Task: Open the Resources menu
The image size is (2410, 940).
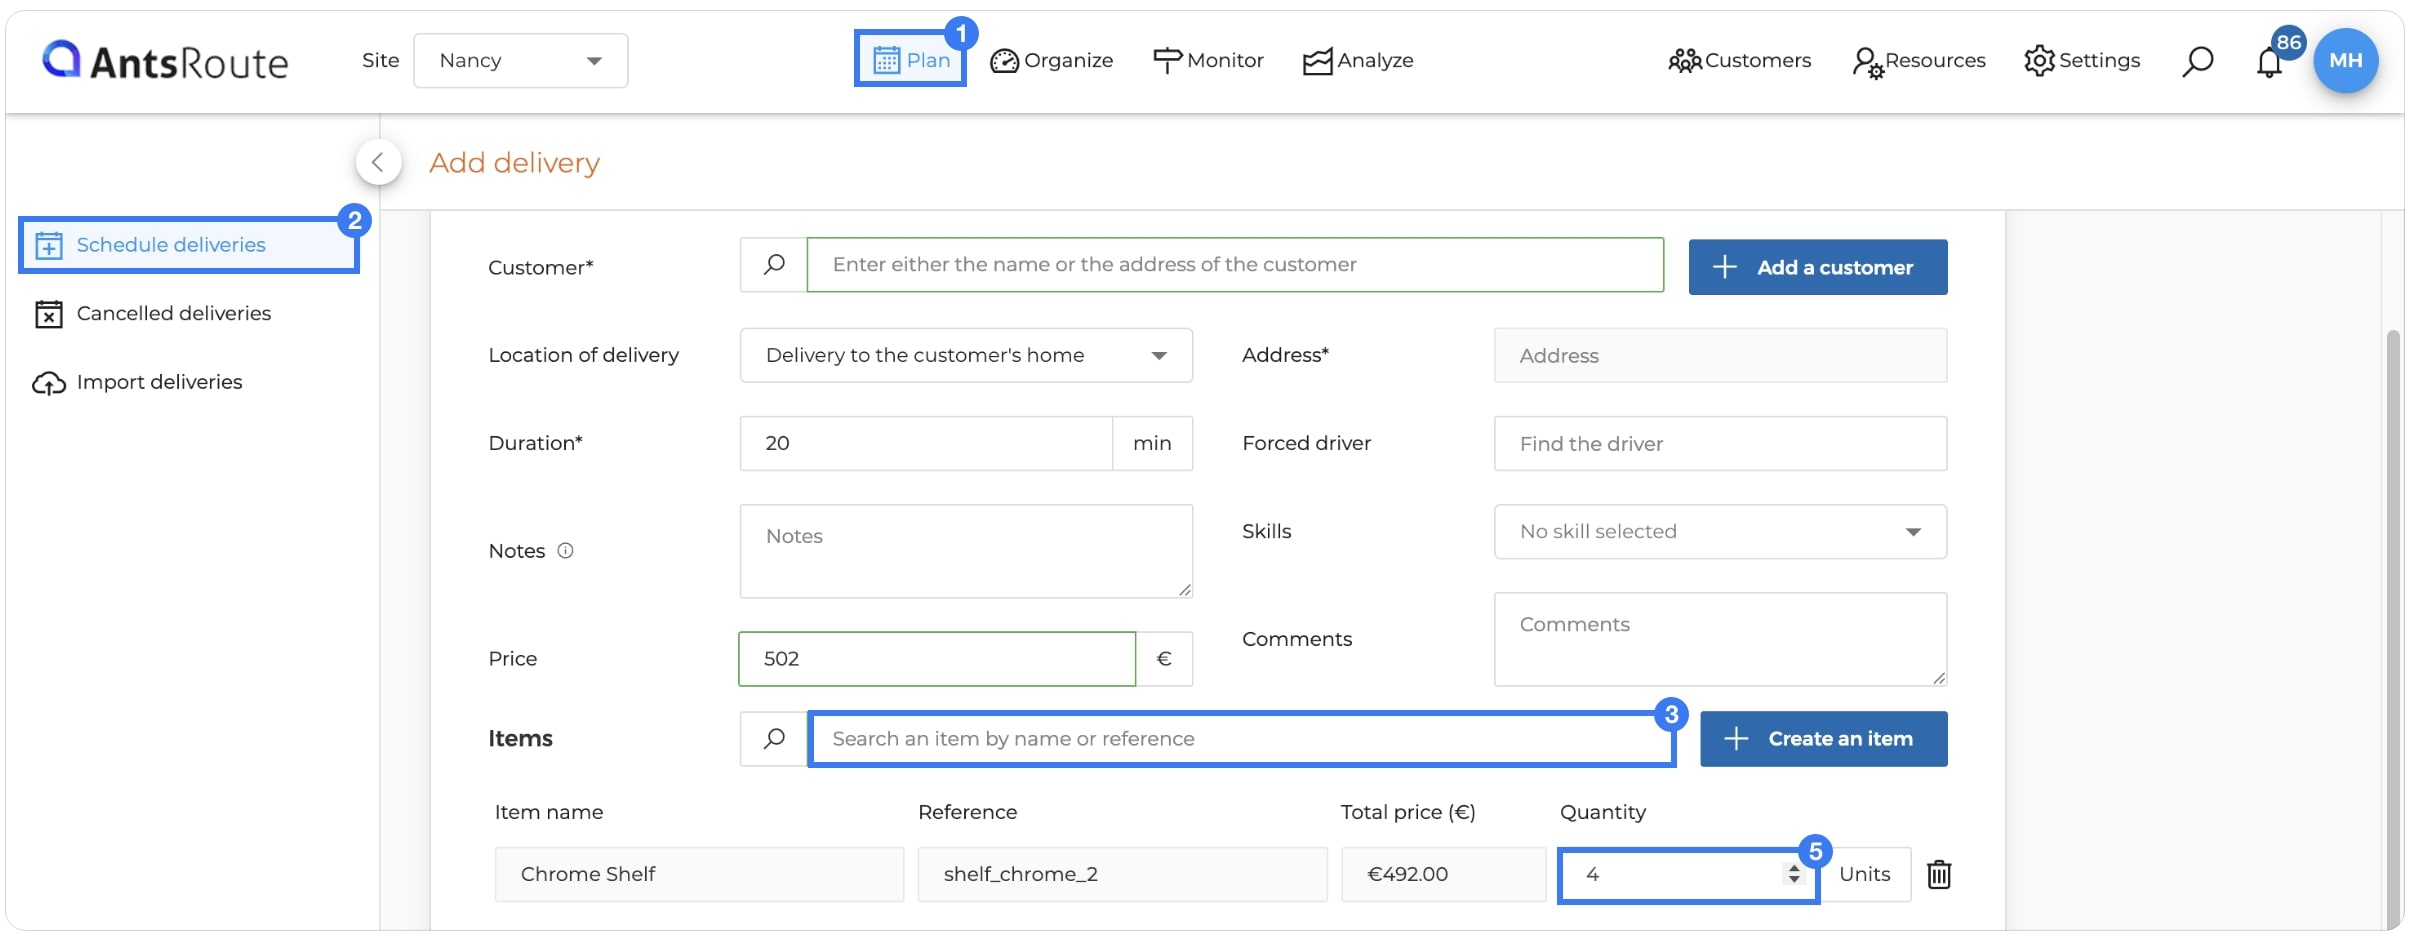Action: click(1918, 61)
